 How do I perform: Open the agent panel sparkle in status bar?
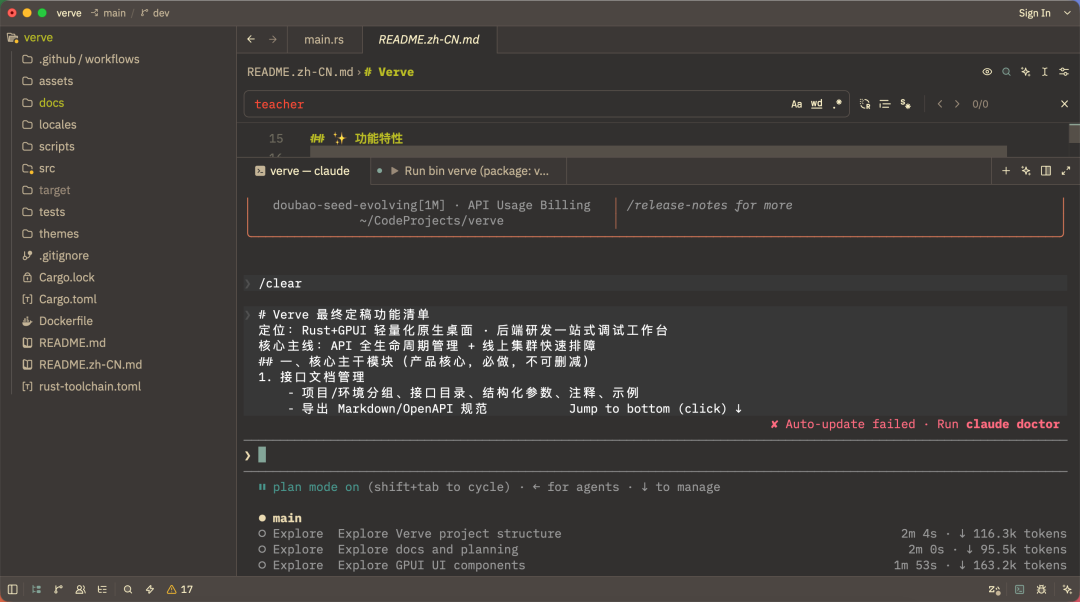[1067, 590]
